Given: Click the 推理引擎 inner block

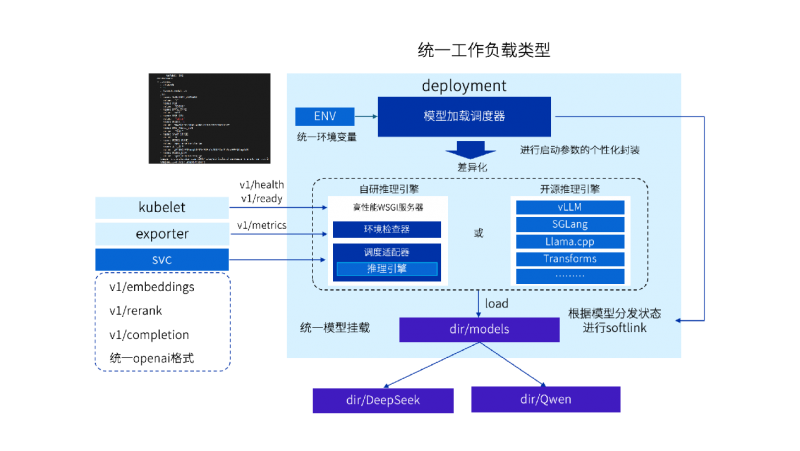Looking at the screenshot, I should pos(387,268).
